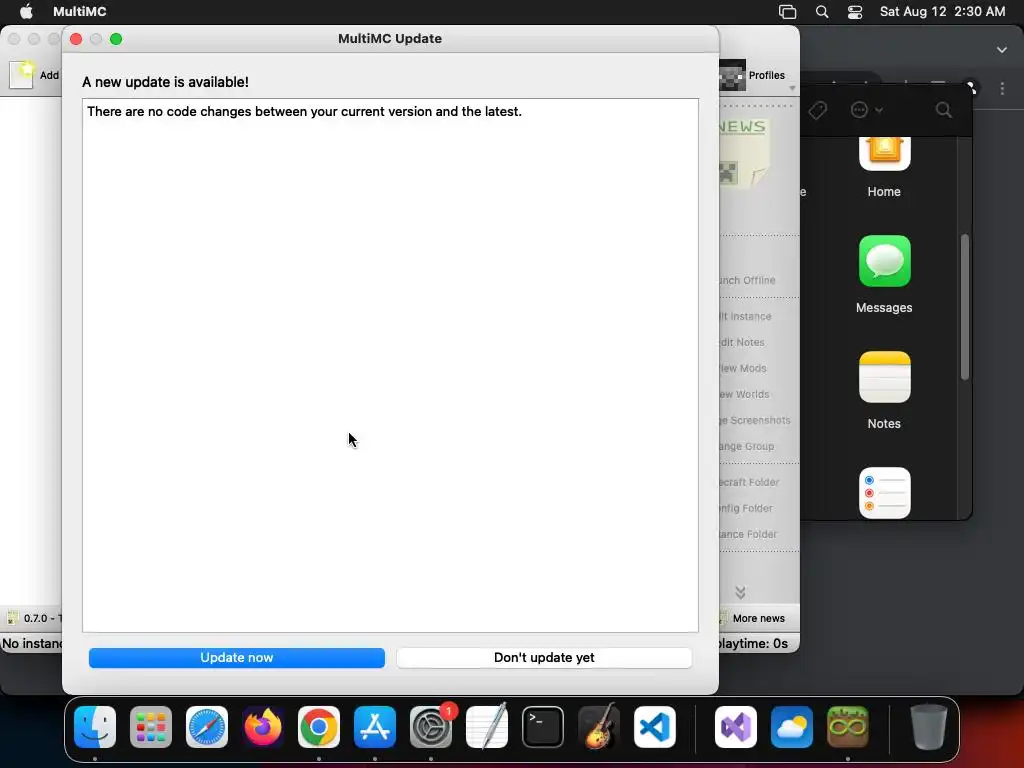
Task: Open Finder from the Dock
Action: (x=95, y=727)
